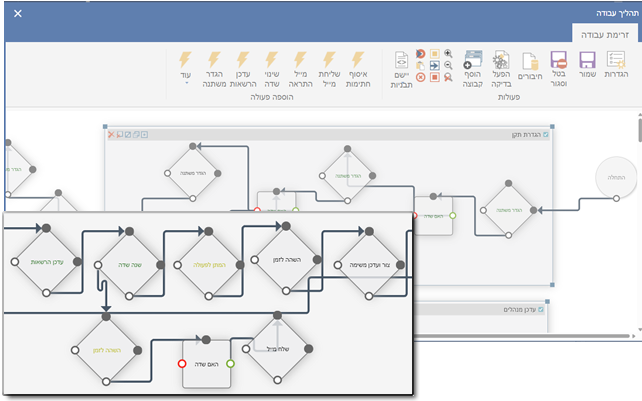Image resolution: width=642 pixels, height=401 pixels.
Task: Open the הגדרות settings icon
Action: [617, 64]
